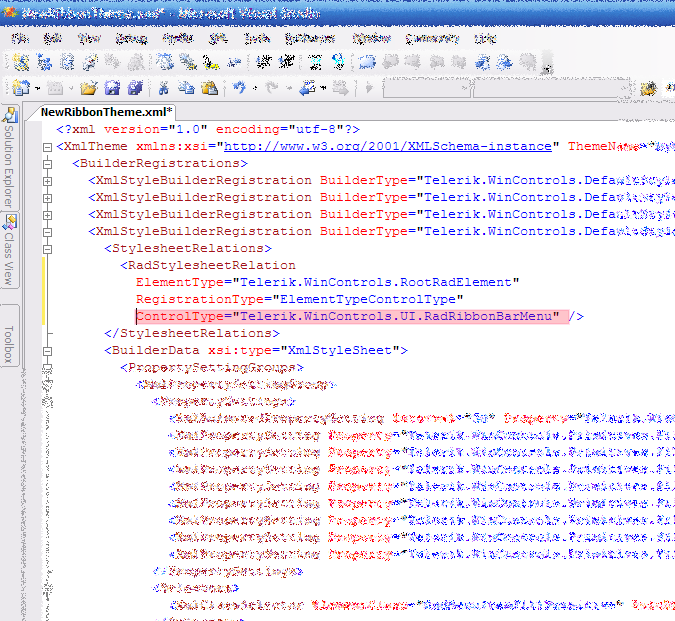Click the Find in Files icon at toolbar end
Screen dimensions: 675x621
648,89
